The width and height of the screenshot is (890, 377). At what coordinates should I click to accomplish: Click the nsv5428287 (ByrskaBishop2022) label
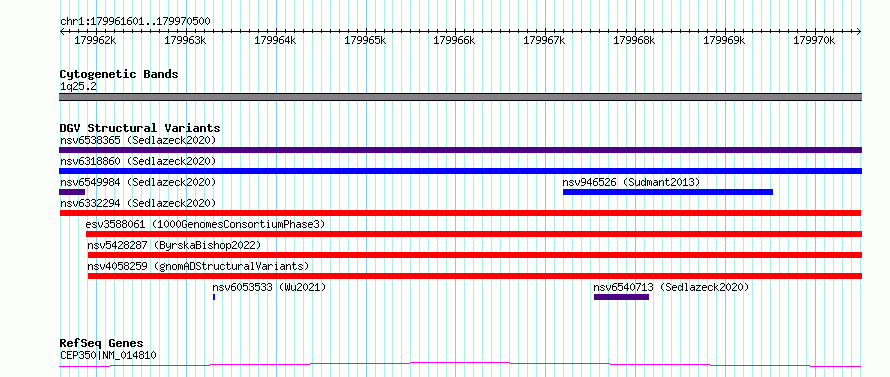click(x=174, y=245)
